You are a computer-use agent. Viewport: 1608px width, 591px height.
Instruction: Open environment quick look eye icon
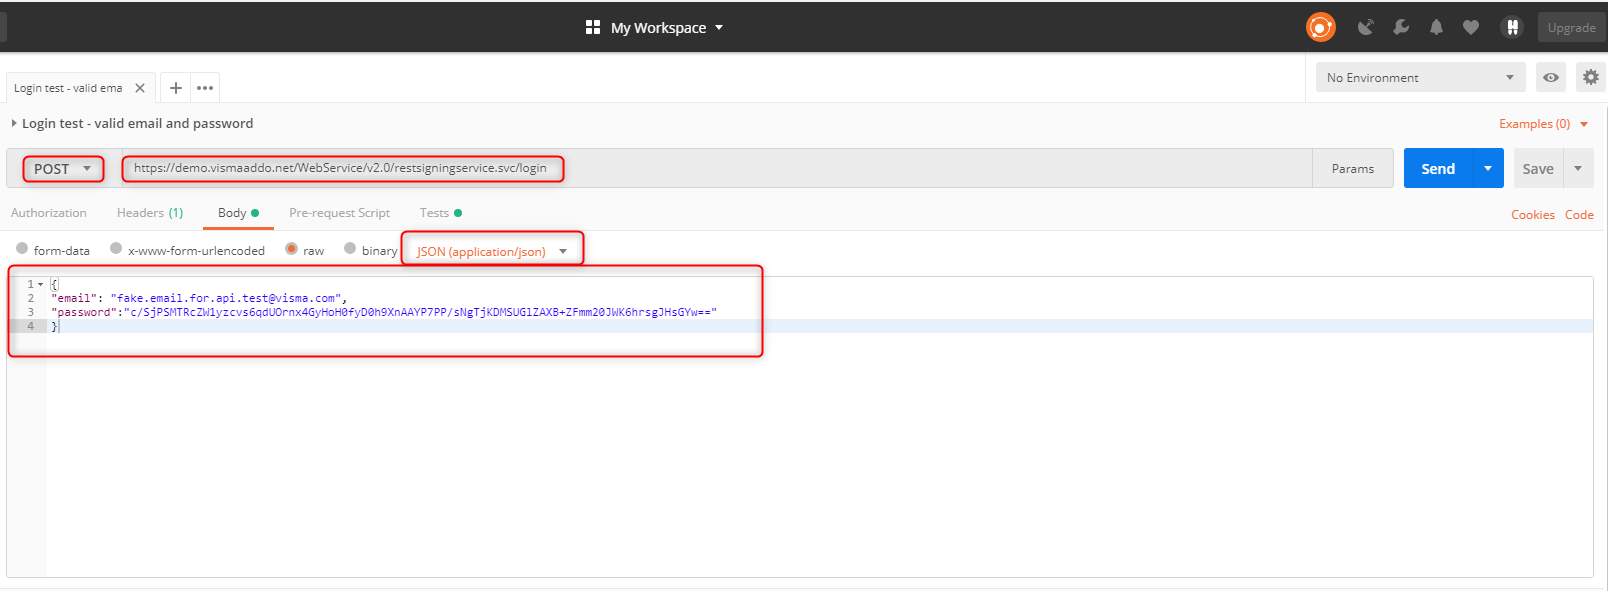pos(1551,77)
